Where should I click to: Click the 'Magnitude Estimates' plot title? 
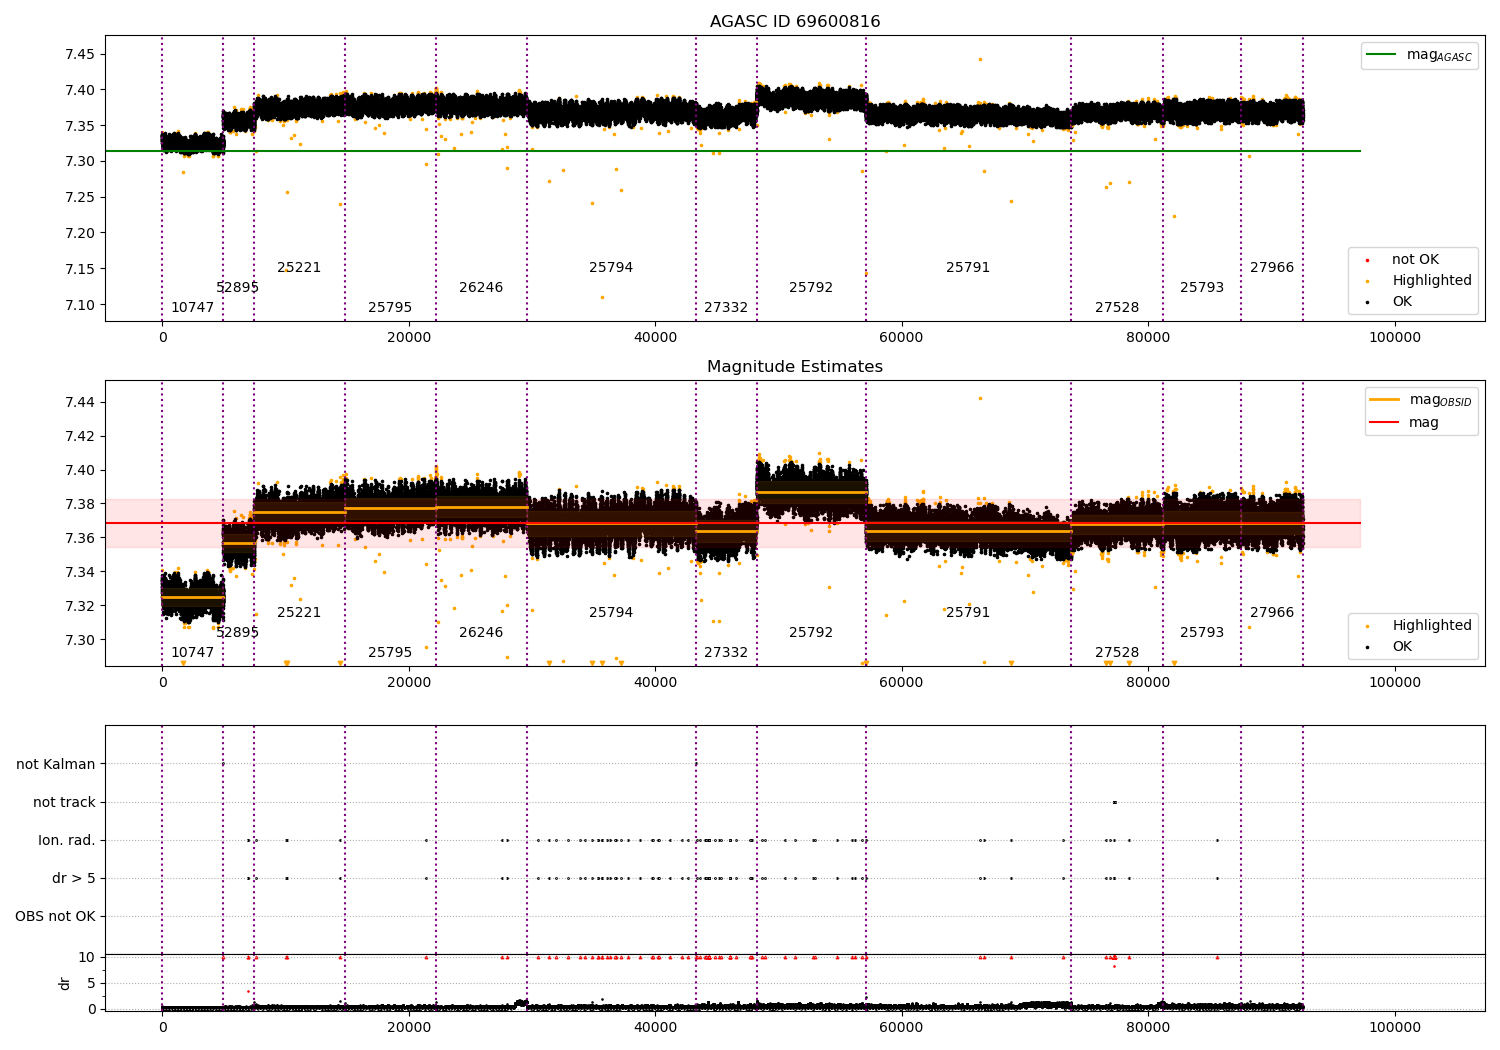point(795,367)
